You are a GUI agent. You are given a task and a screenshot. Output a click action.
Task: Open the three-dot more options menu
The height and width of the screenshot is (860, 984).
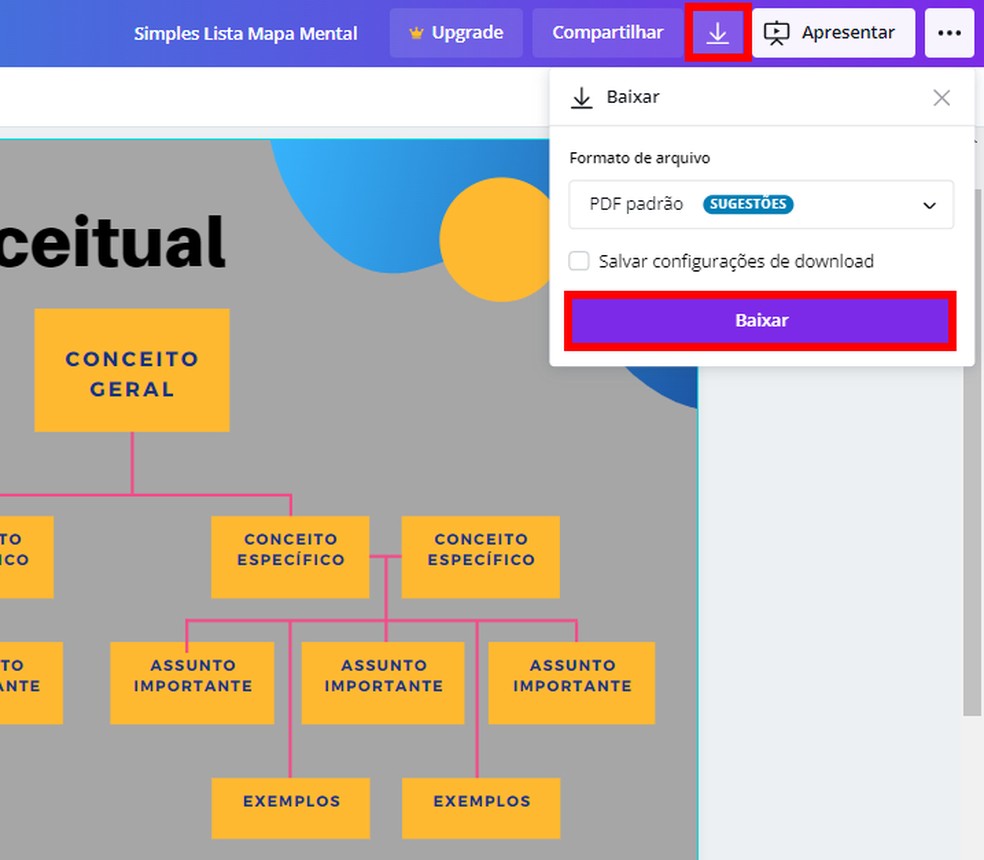pos(948,32)
